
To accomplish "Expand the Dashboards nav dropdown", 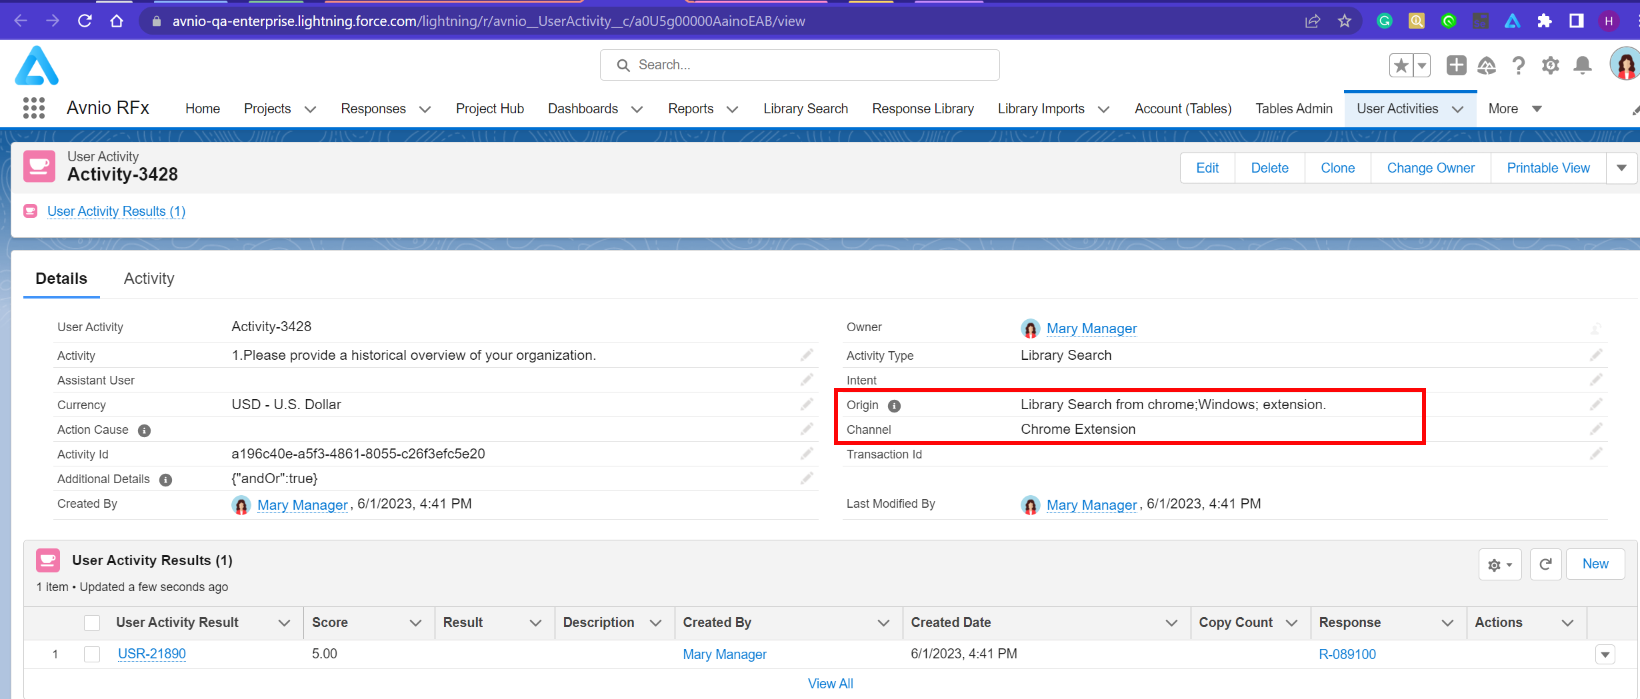I will pyautogui.click(x=637, y=109).
